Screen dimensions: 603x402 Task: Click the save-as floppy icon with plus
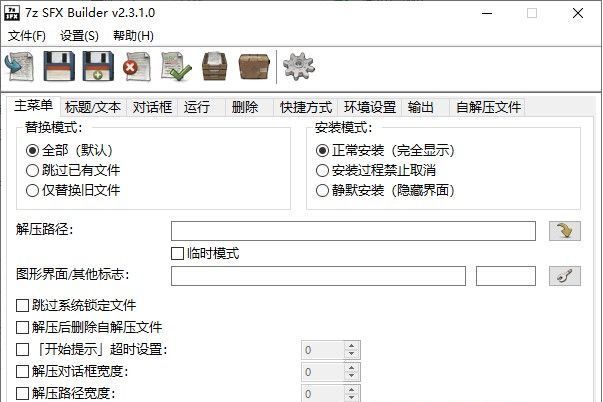tap(98, 67)
